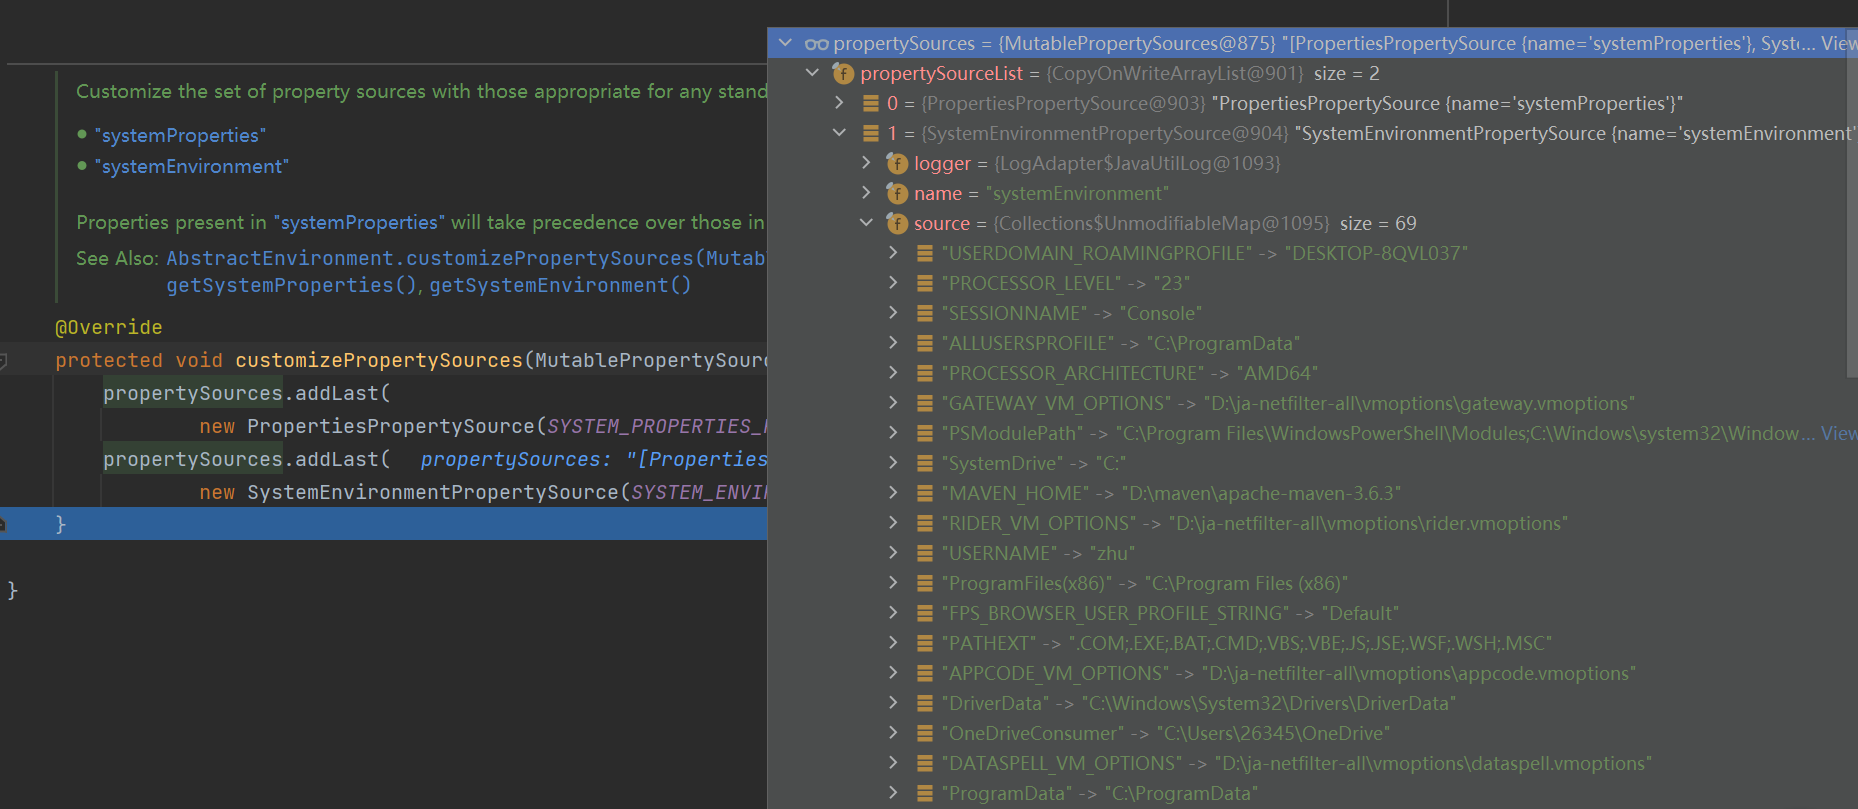The image size is (1858, 809).
Task: Collapse the propertySourceList node
Action: (812, 73)
